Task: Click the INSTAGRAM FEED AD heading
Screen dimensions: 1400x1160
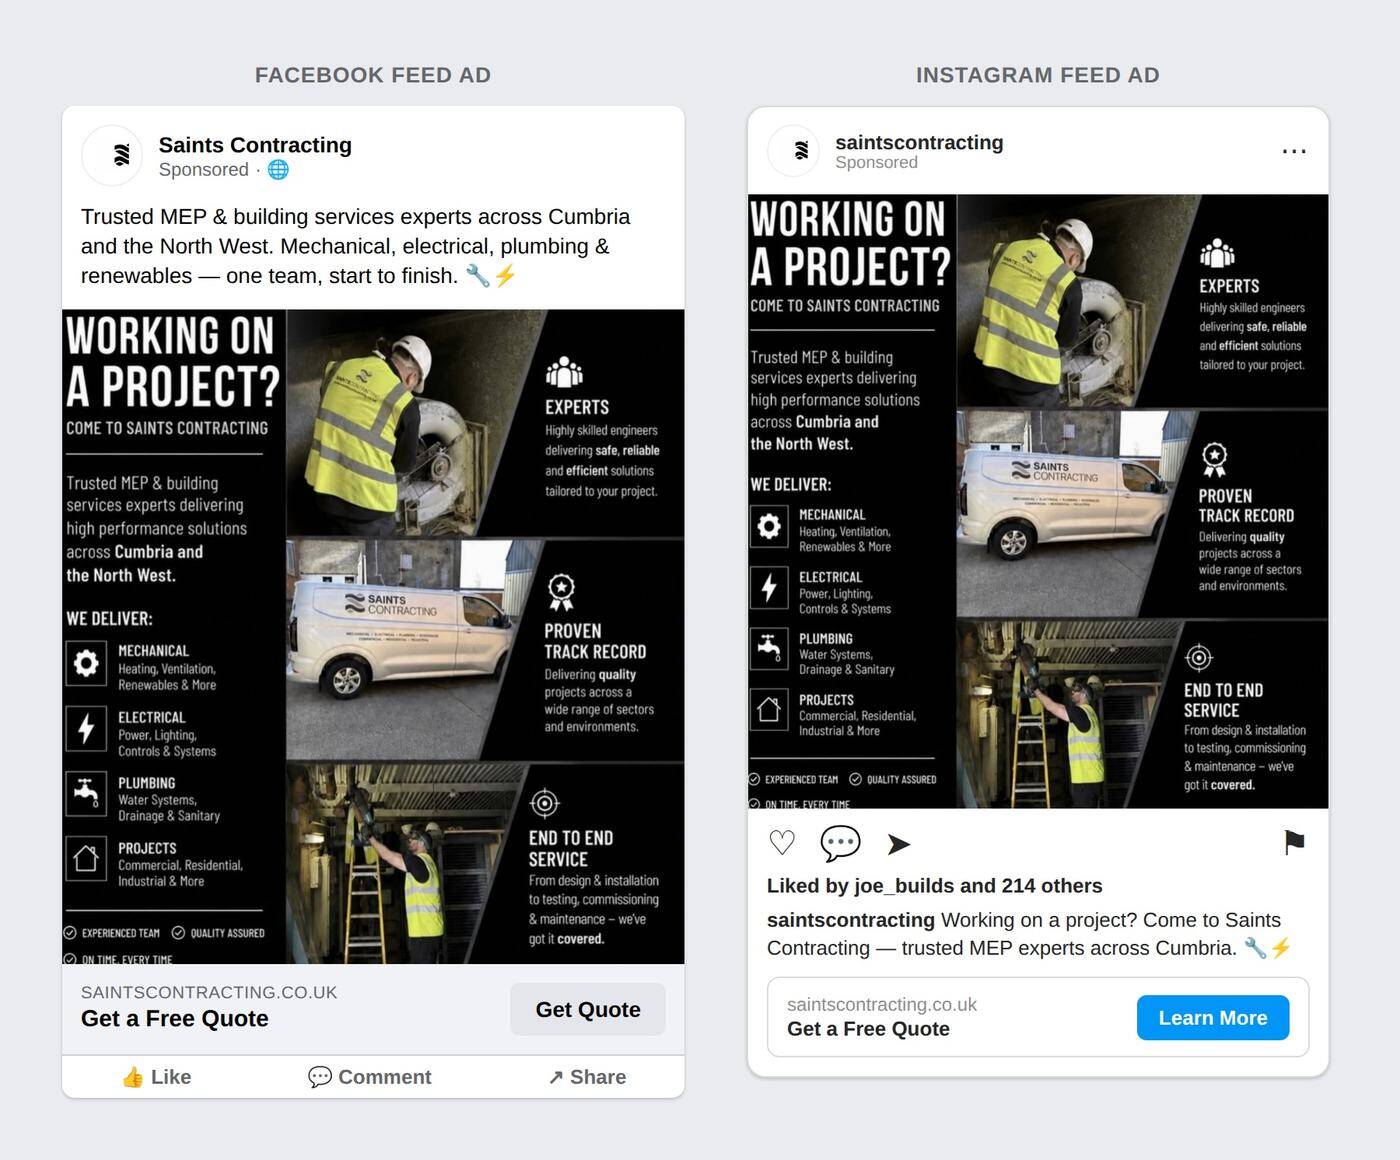Action: coord(1038,75)
